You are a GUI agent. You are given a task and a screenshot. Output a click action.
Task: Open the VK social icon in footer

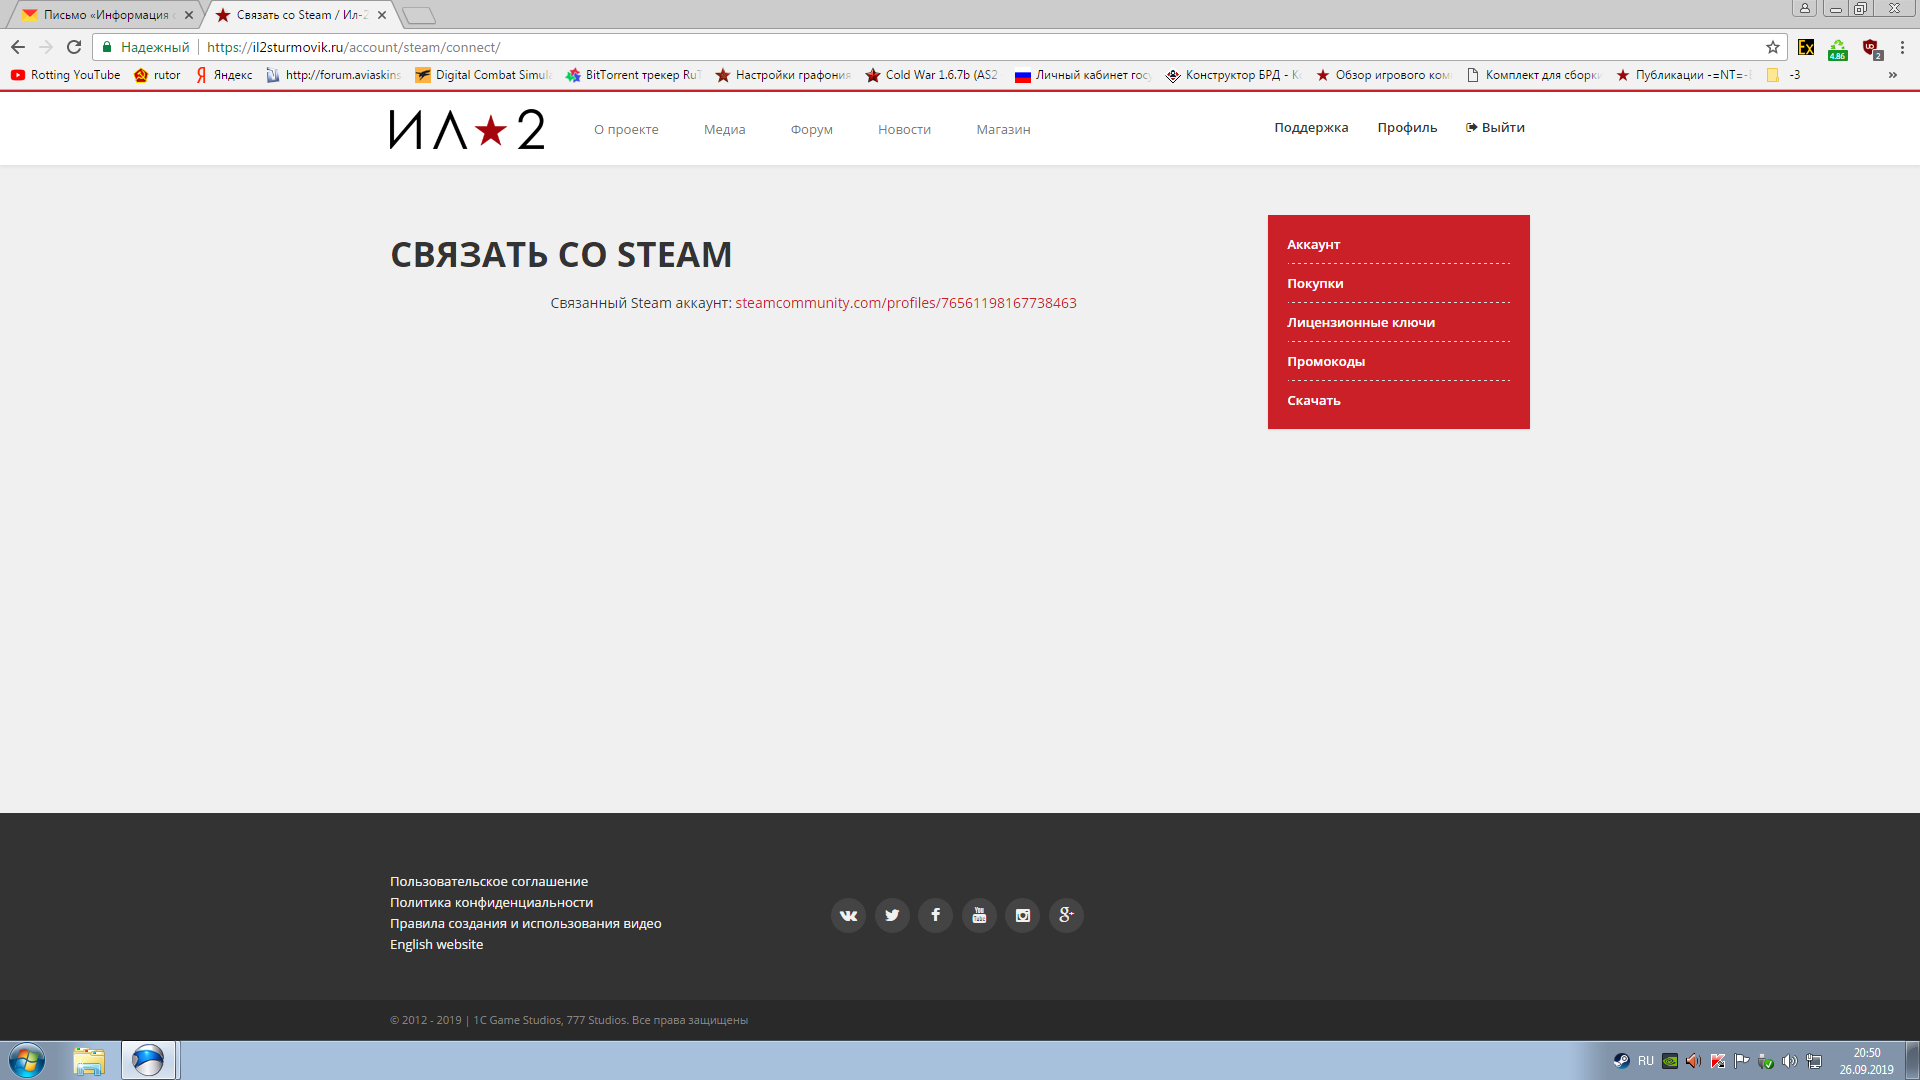(x=848, y=915)
